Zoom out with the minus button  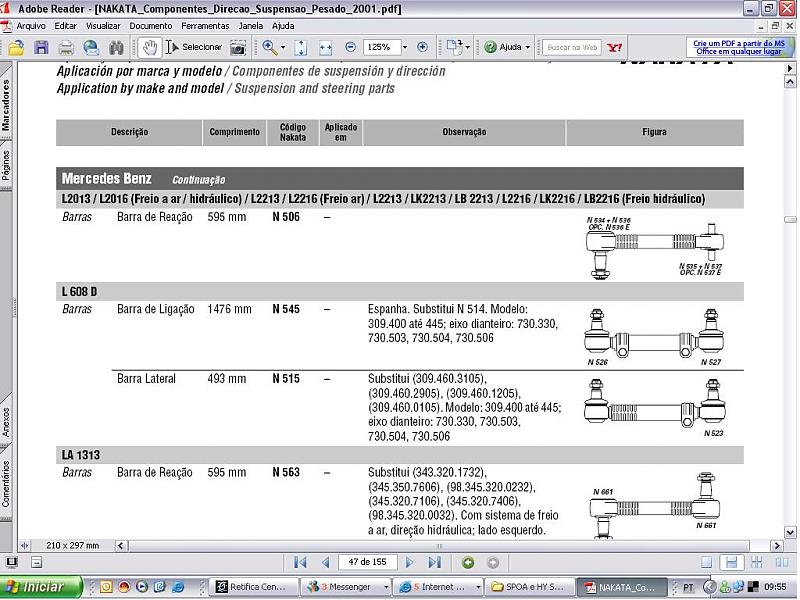[x=351, y=47]
